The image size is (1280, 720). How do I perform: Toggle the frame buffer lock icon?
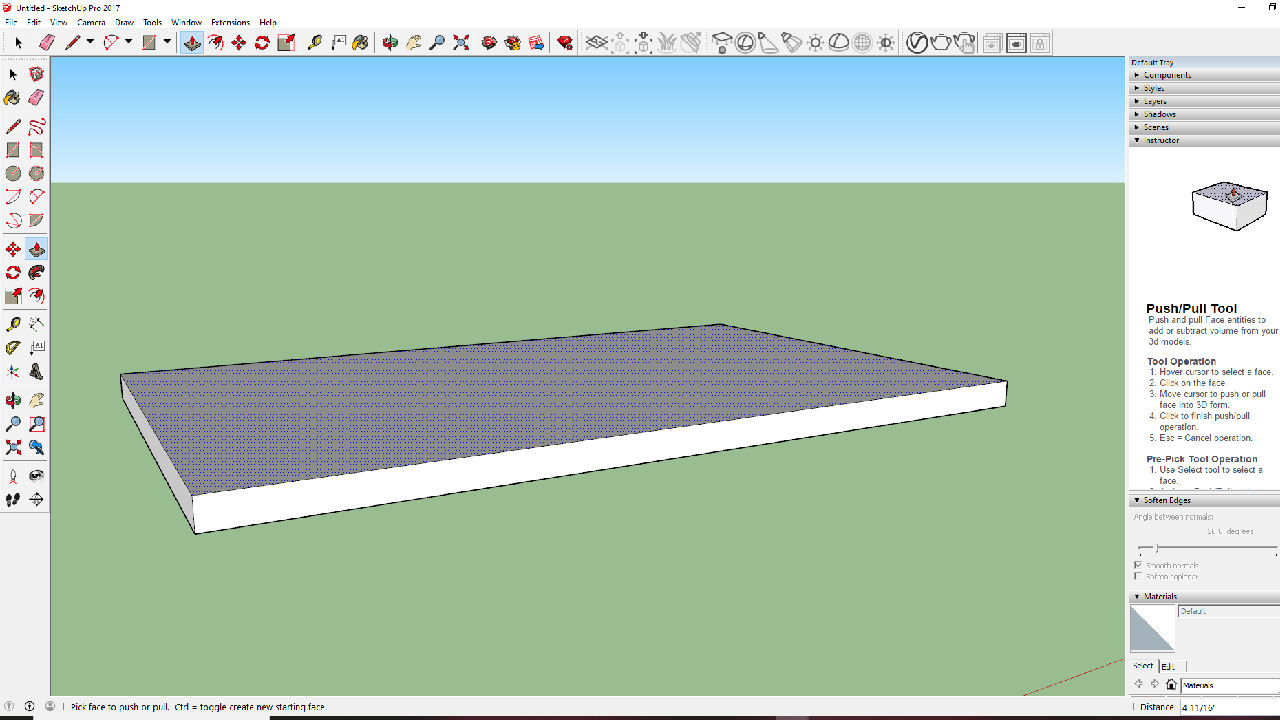pos(1040,43)
